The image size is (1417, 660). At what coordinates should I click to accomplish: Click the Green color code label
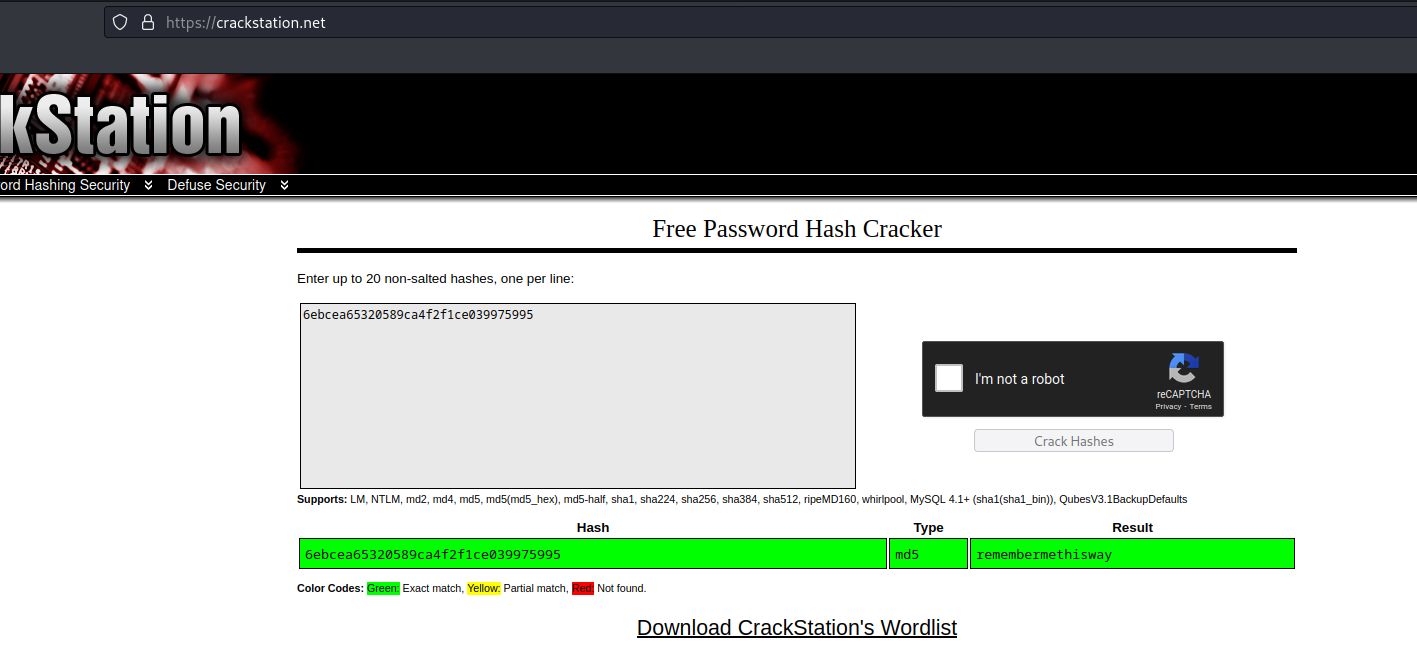pyautogui.click(x=383, y=588)
